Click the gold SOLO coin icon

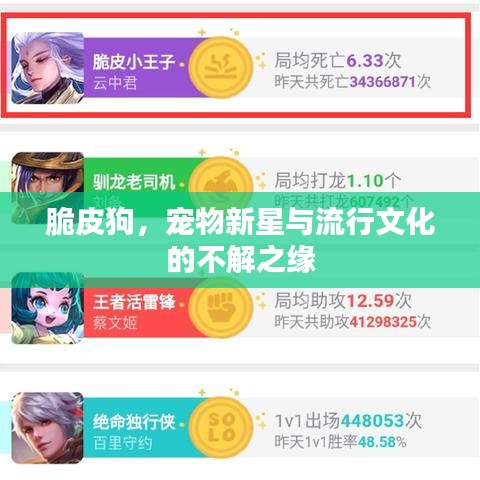tap(221, 428)
